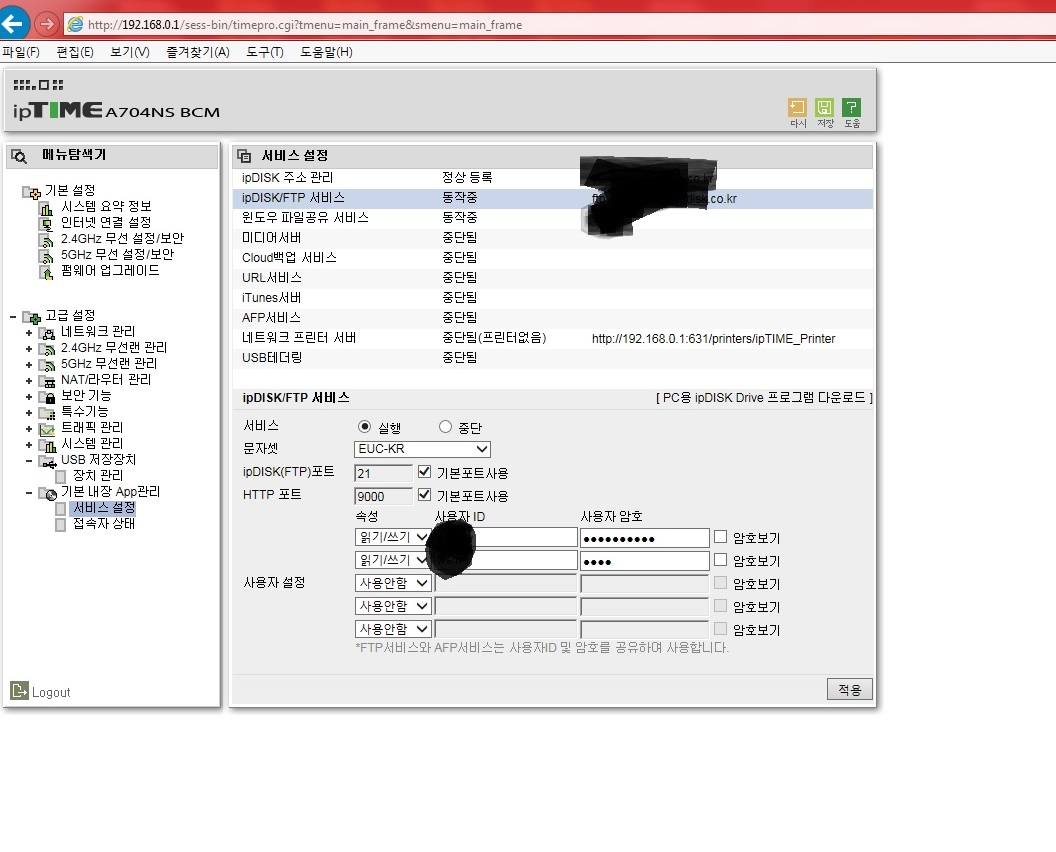Click the browser forward arrow button

click(46, 24)
